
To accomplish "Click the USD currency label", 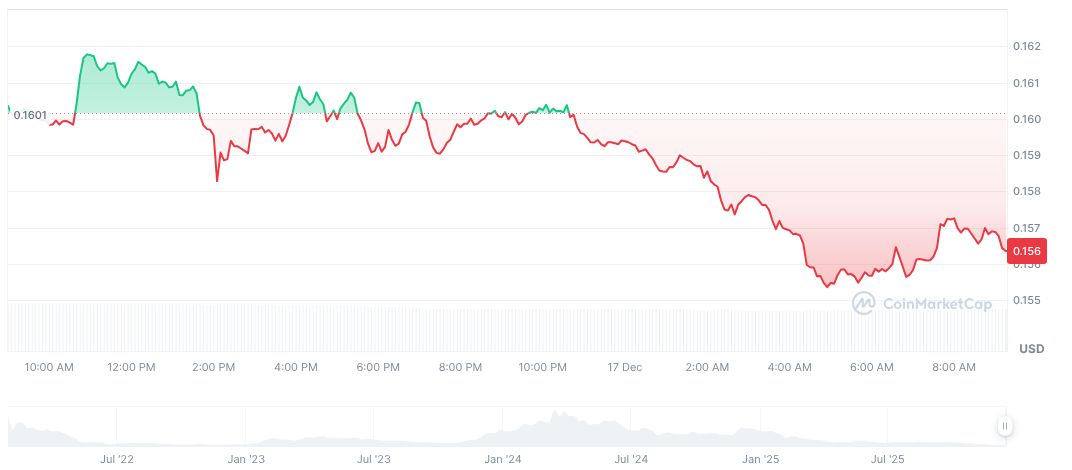I will [1031, 349].
